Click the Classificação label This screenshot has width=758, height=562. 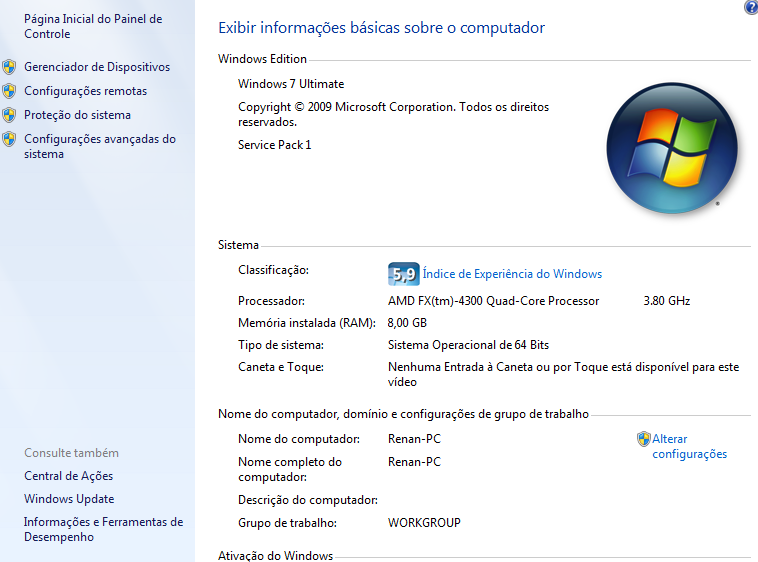pyautogui.click(x=273, y=270)
